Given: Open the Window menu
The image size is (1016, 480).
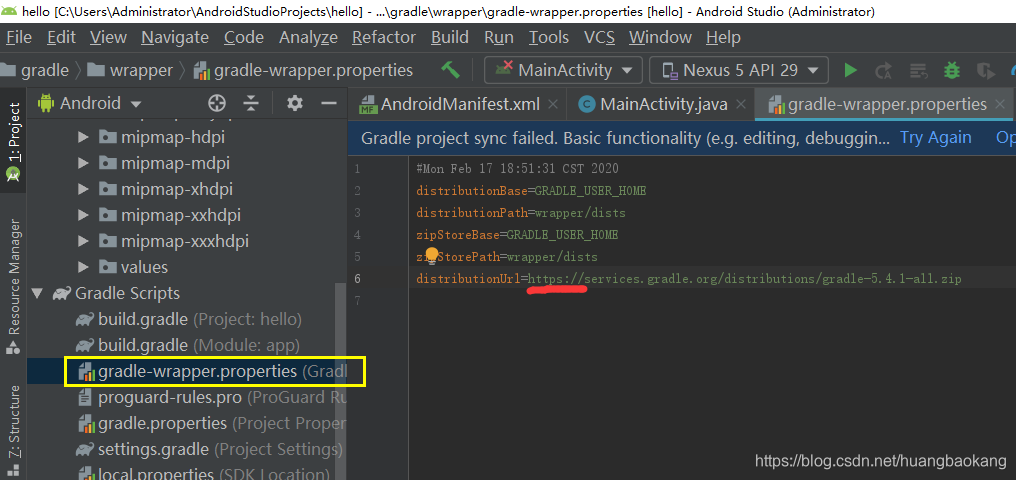Looking at the screenshot, I should (x=660, y=38).
